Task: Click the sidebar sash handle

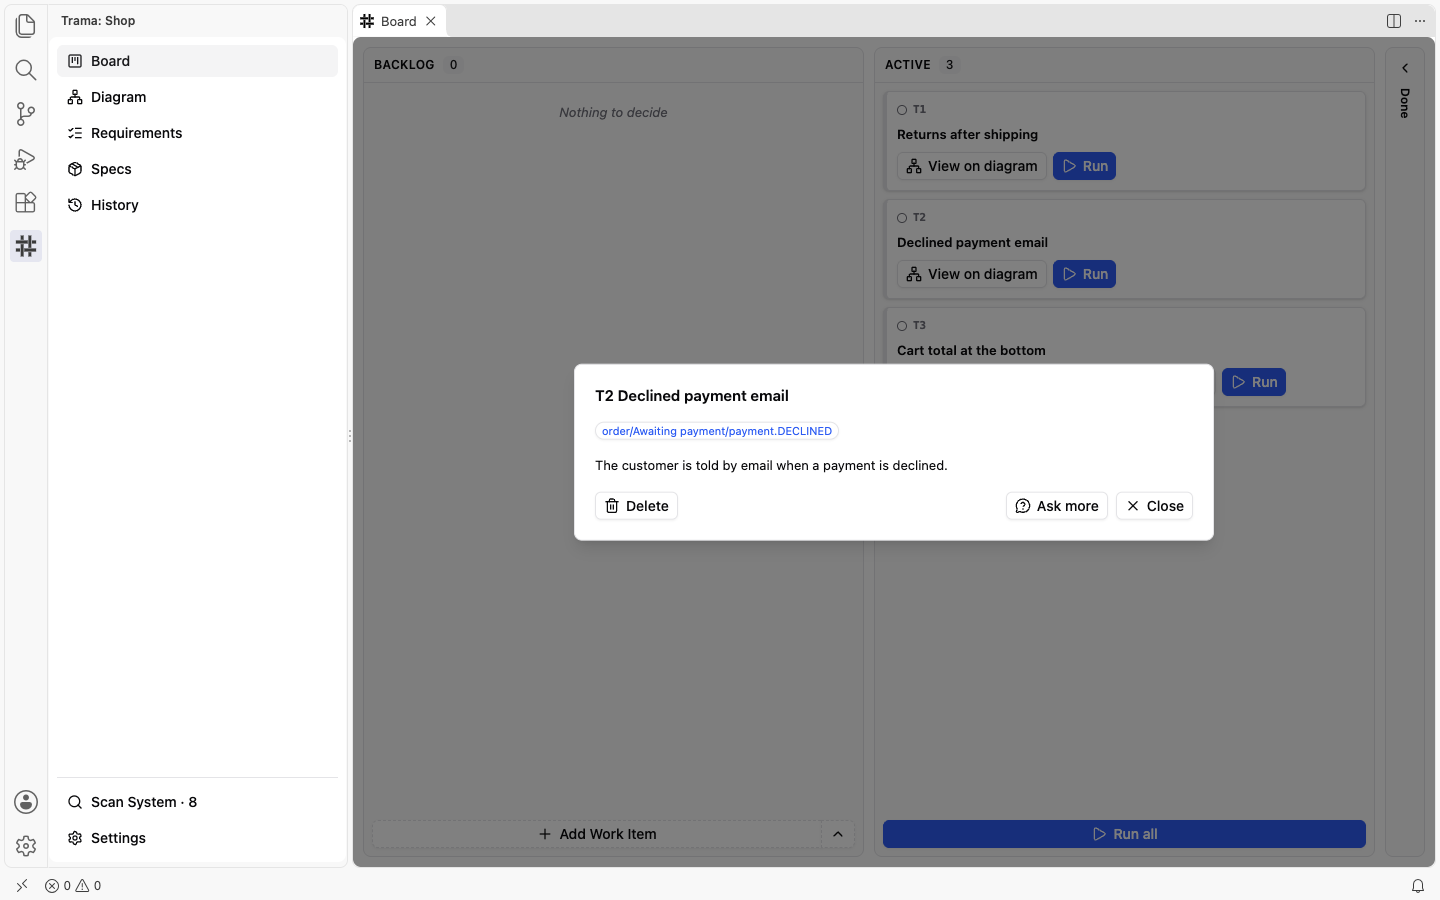Action: [350, 436]
